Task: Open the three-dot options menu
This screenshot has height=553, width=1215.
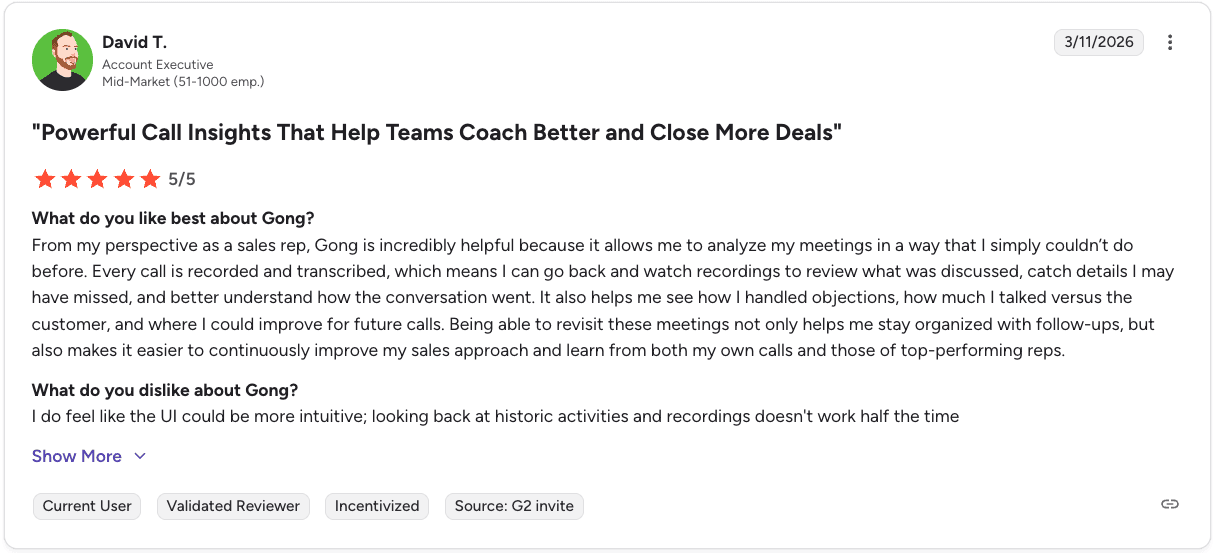Action: point(1170,42)
